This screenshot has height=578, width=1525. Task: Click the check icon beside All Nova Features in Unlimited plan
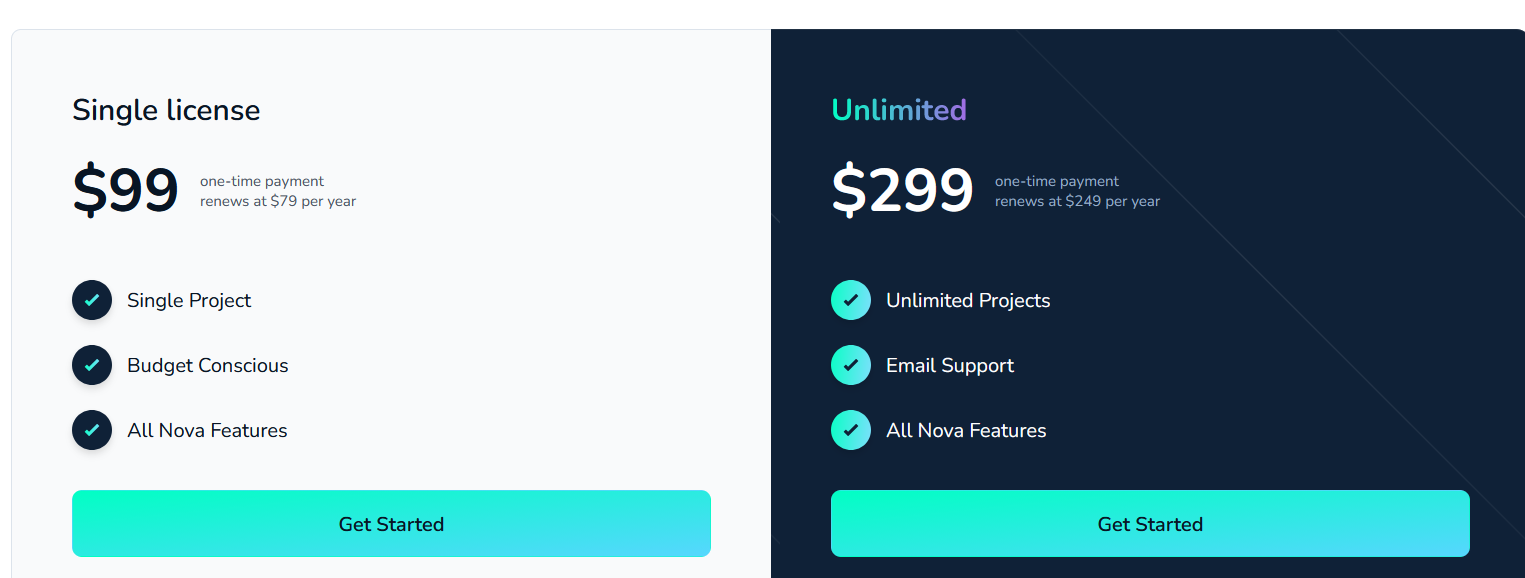(851, 430)
